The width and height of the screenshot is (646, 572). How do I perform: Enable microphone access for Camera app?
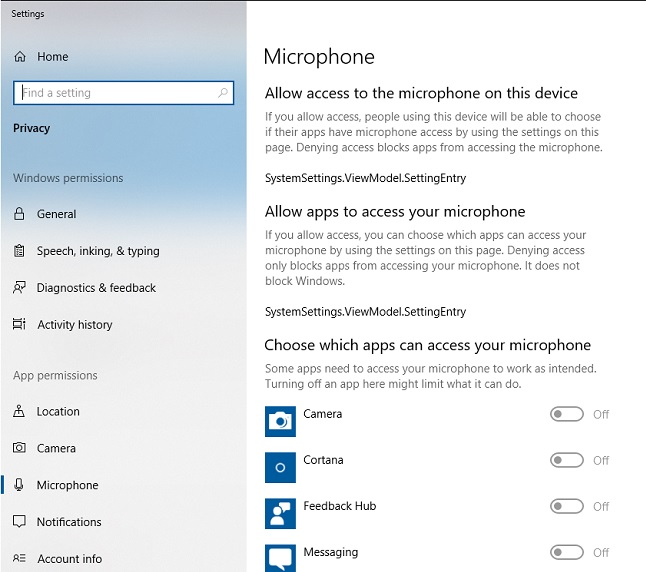point(566,414)
